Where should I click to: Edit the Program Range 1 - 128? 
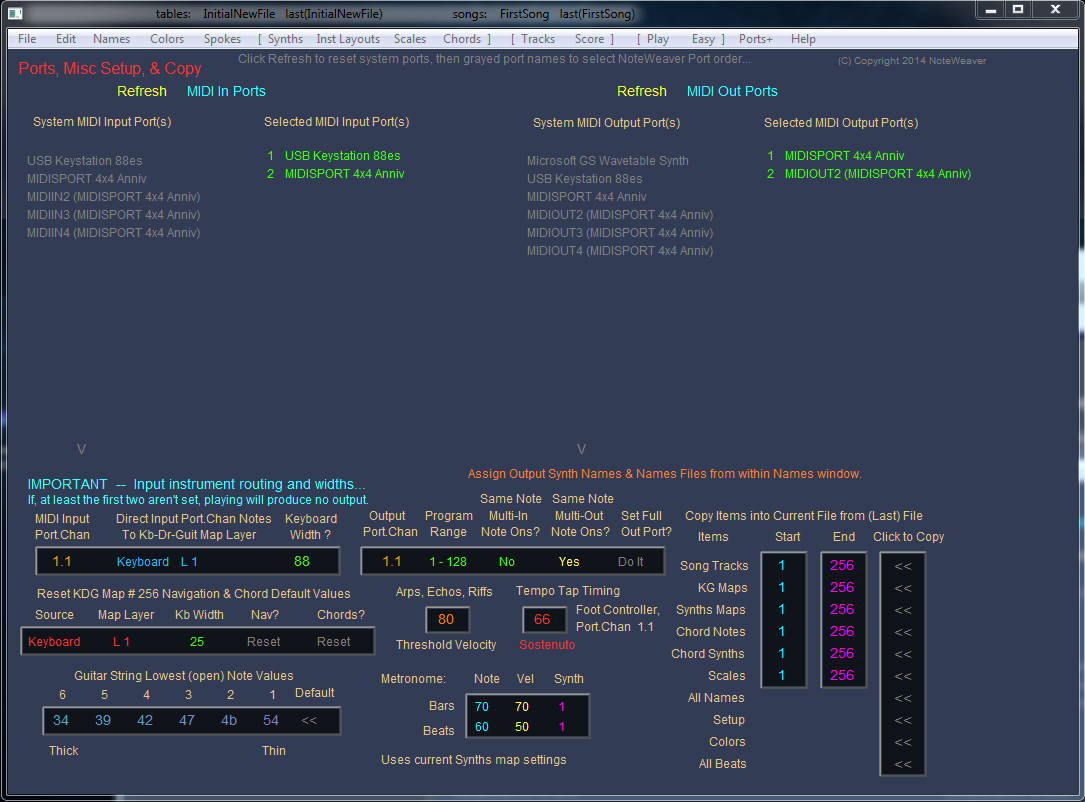coord(448,562)
